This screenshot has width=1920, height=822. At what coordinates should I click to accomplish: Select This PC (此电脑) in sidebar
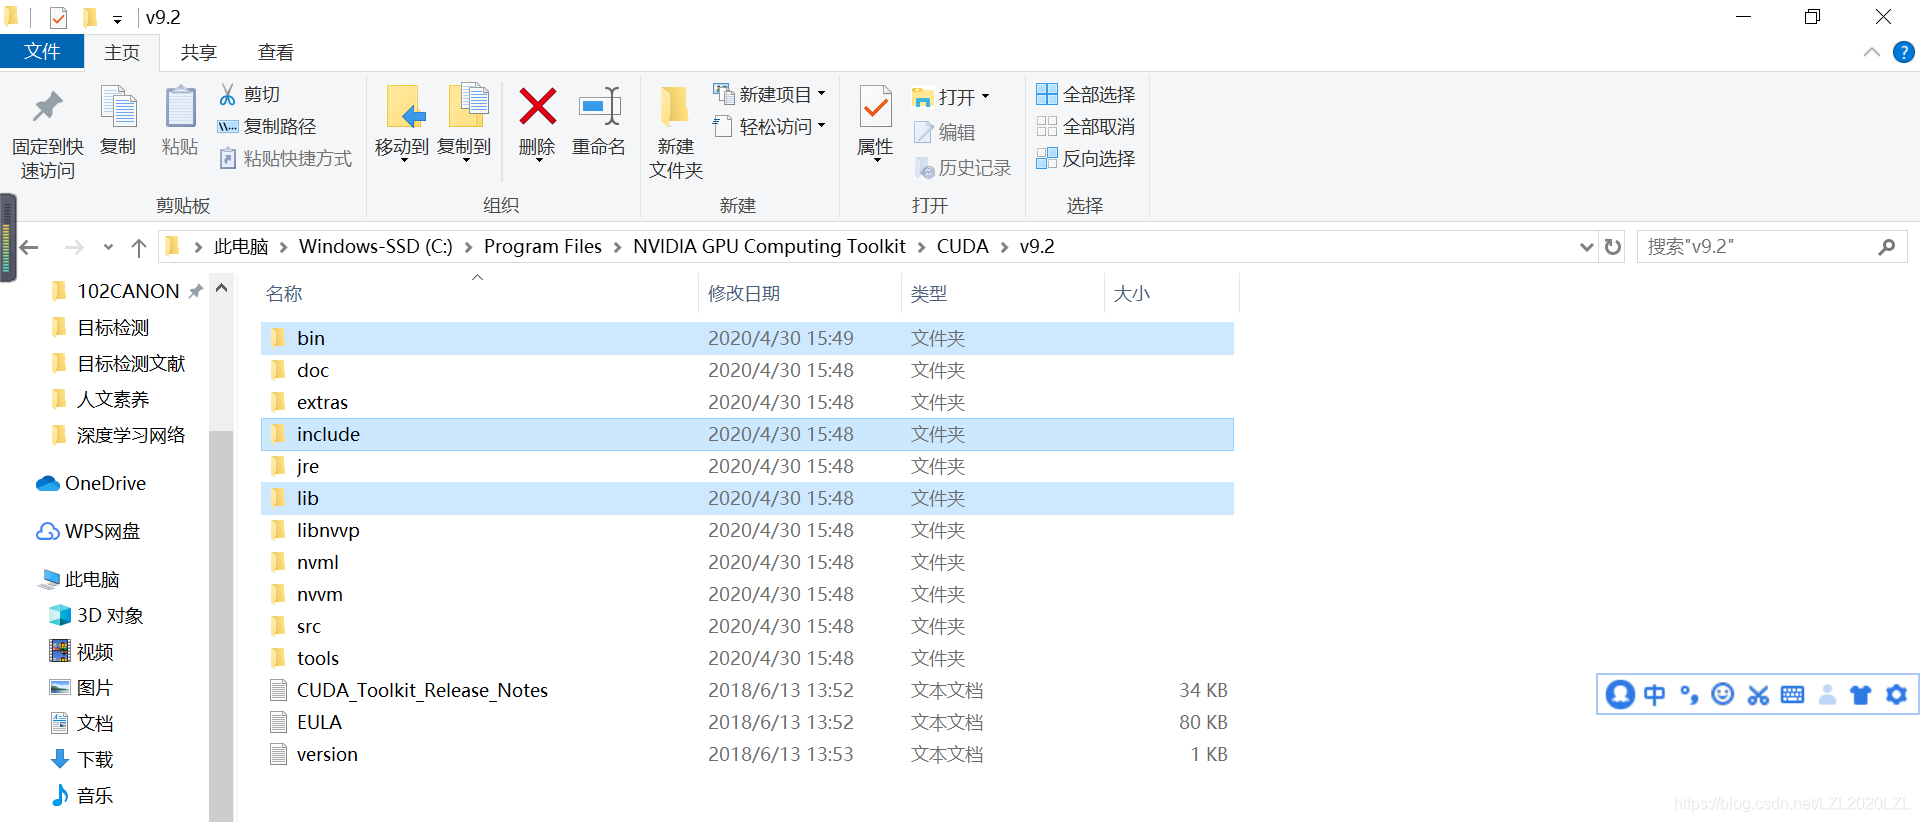pos(79,579)
